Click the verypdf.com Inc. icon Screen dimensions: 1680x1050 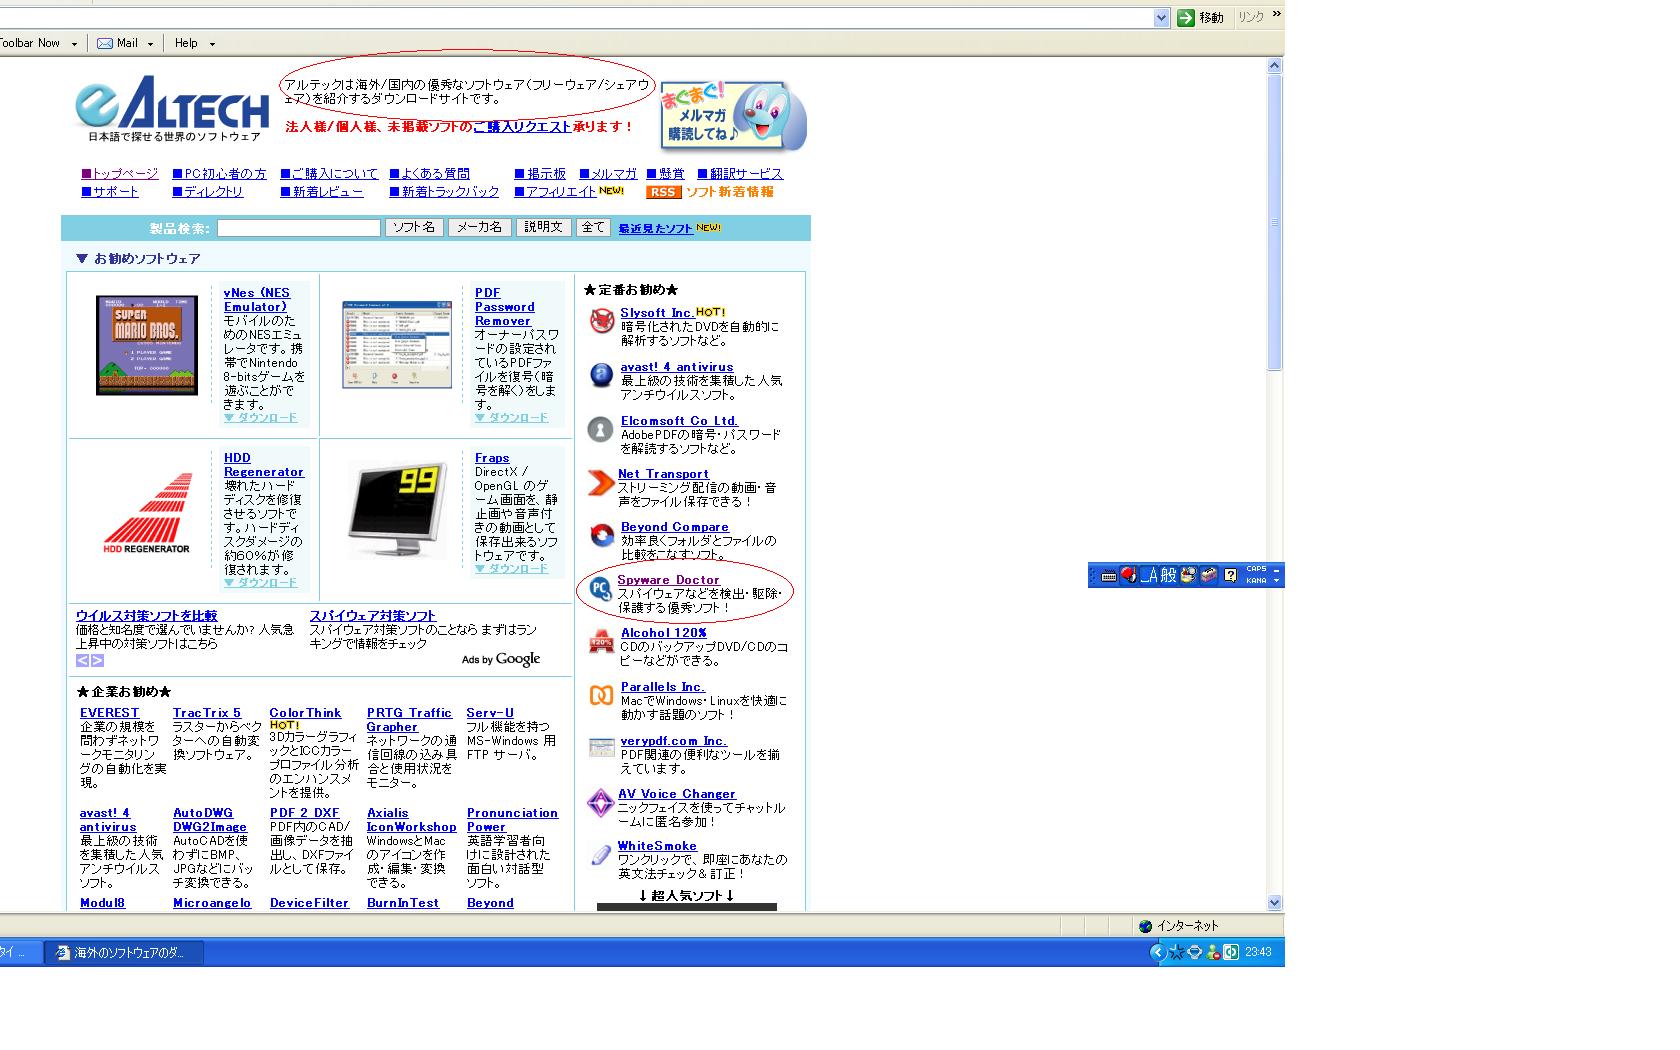602,747
